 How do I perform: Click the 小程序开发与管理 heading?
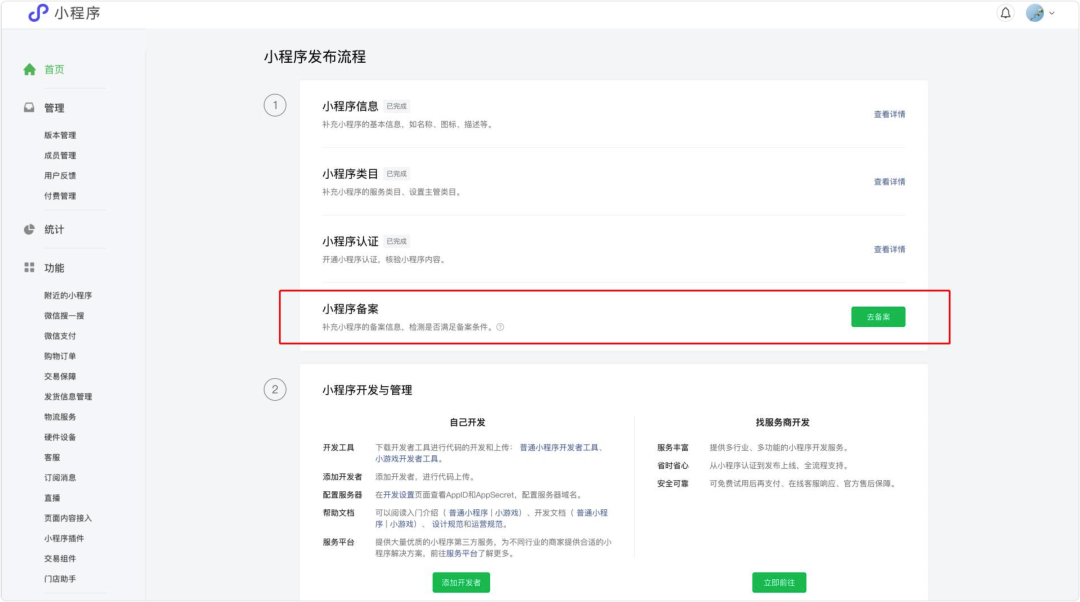367,391
